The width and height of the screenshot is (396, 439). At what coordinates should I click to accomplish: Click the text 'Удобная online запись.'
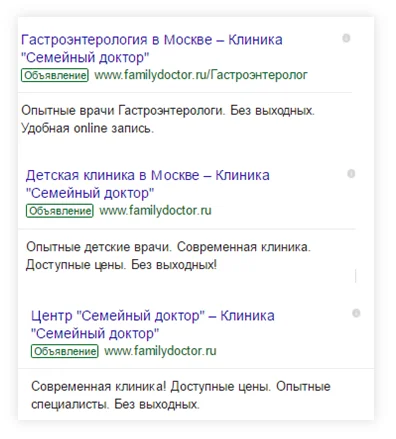coord(87,128)
